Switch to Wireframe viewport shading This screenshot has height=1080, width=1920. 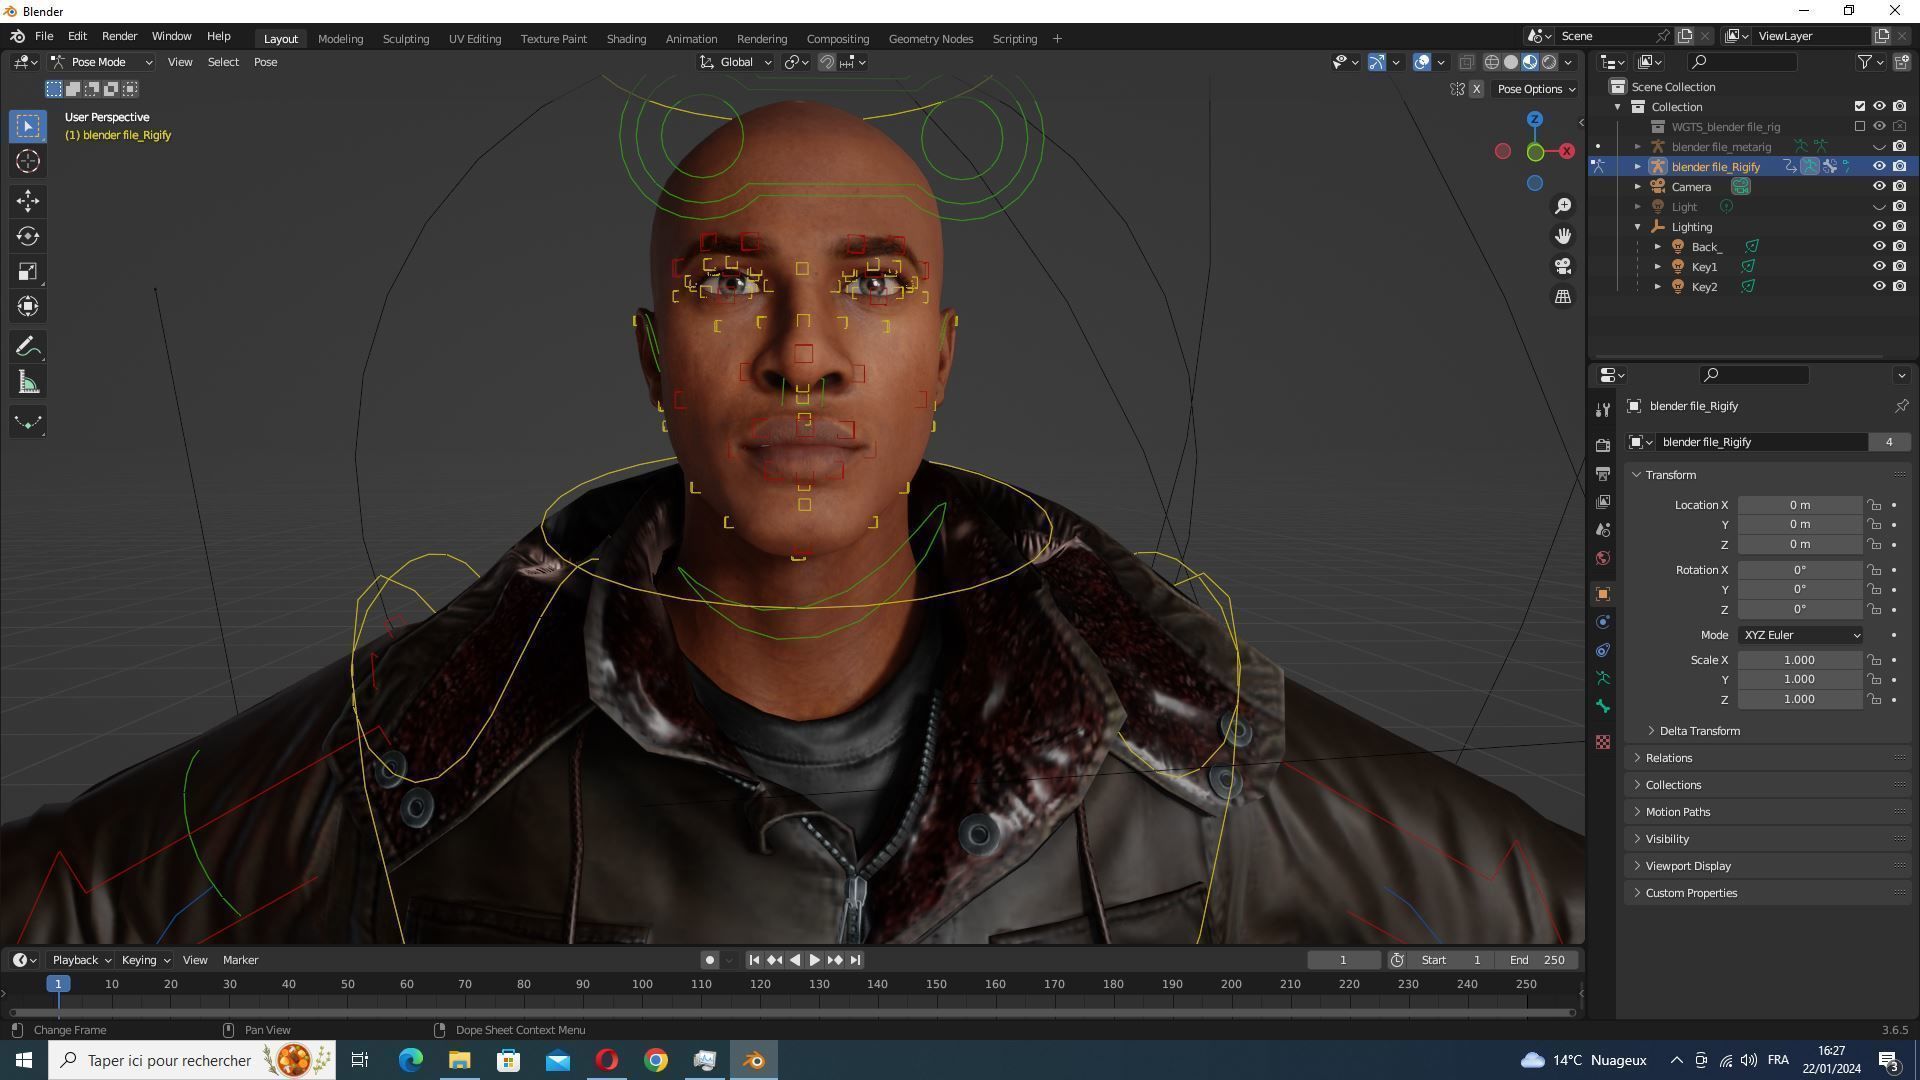[1491, 62]
